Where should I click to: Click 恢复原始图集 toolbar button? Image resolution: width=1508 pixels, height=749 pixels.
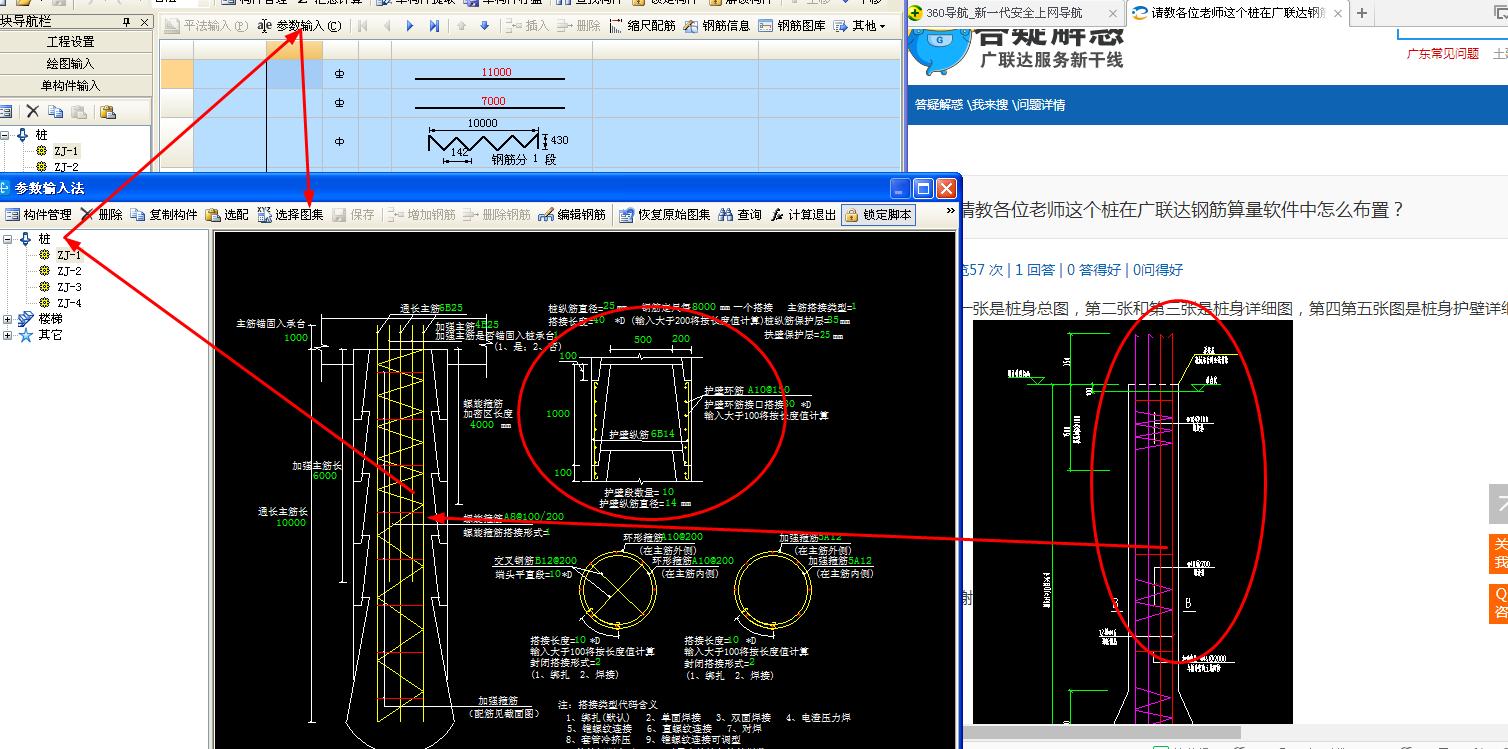click(664, 215)
